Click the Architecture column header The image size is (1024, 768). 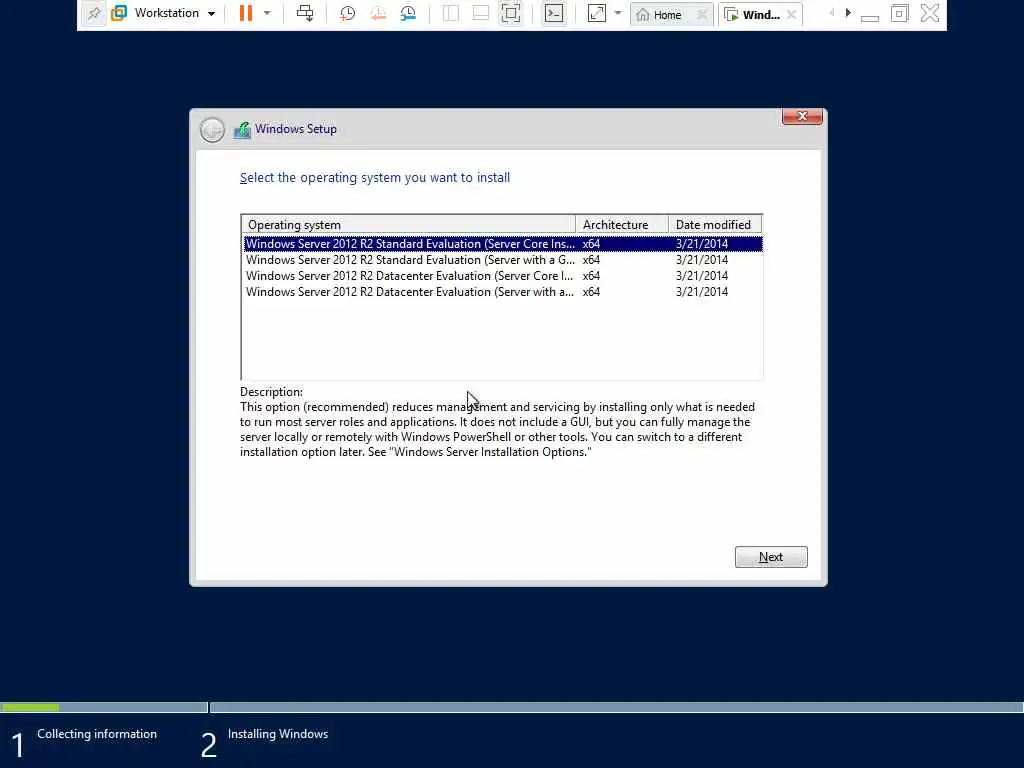click(x=622, y=225)
